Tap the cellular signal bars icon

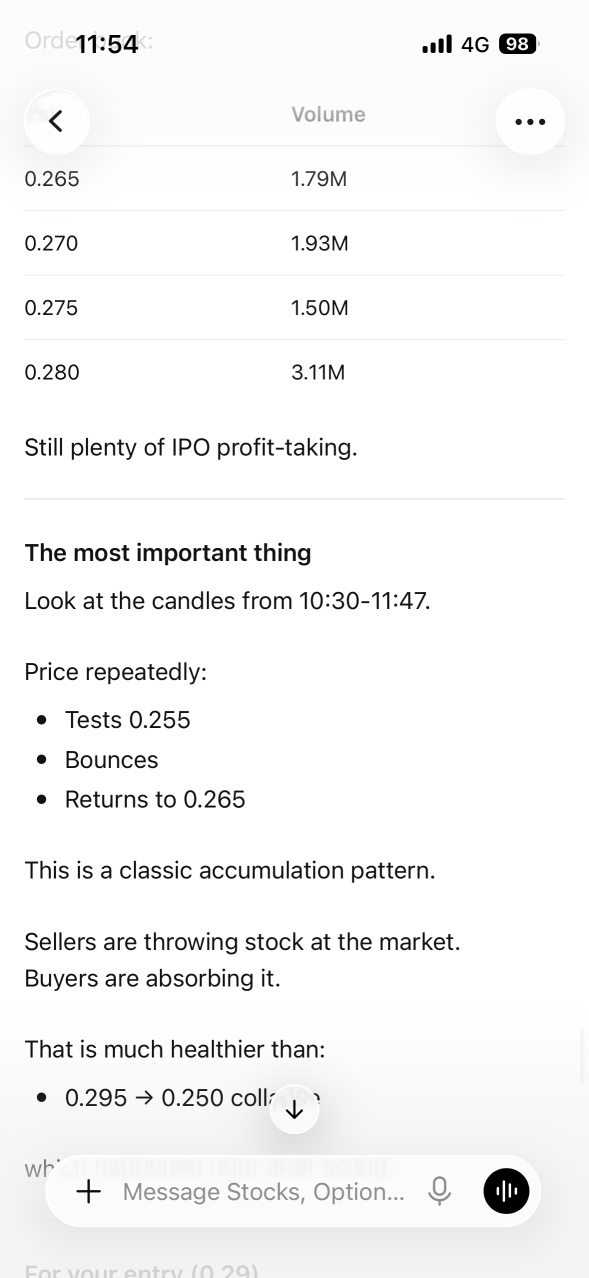pyautogui.click(x=438, y=45)
